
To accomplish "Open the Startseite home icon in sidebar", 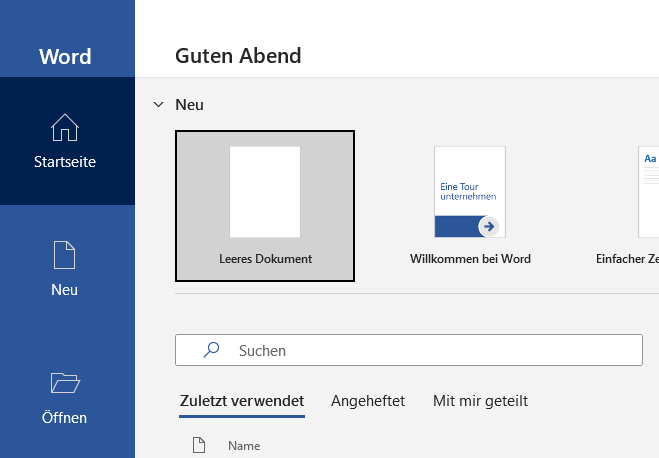I will [65, 127].
